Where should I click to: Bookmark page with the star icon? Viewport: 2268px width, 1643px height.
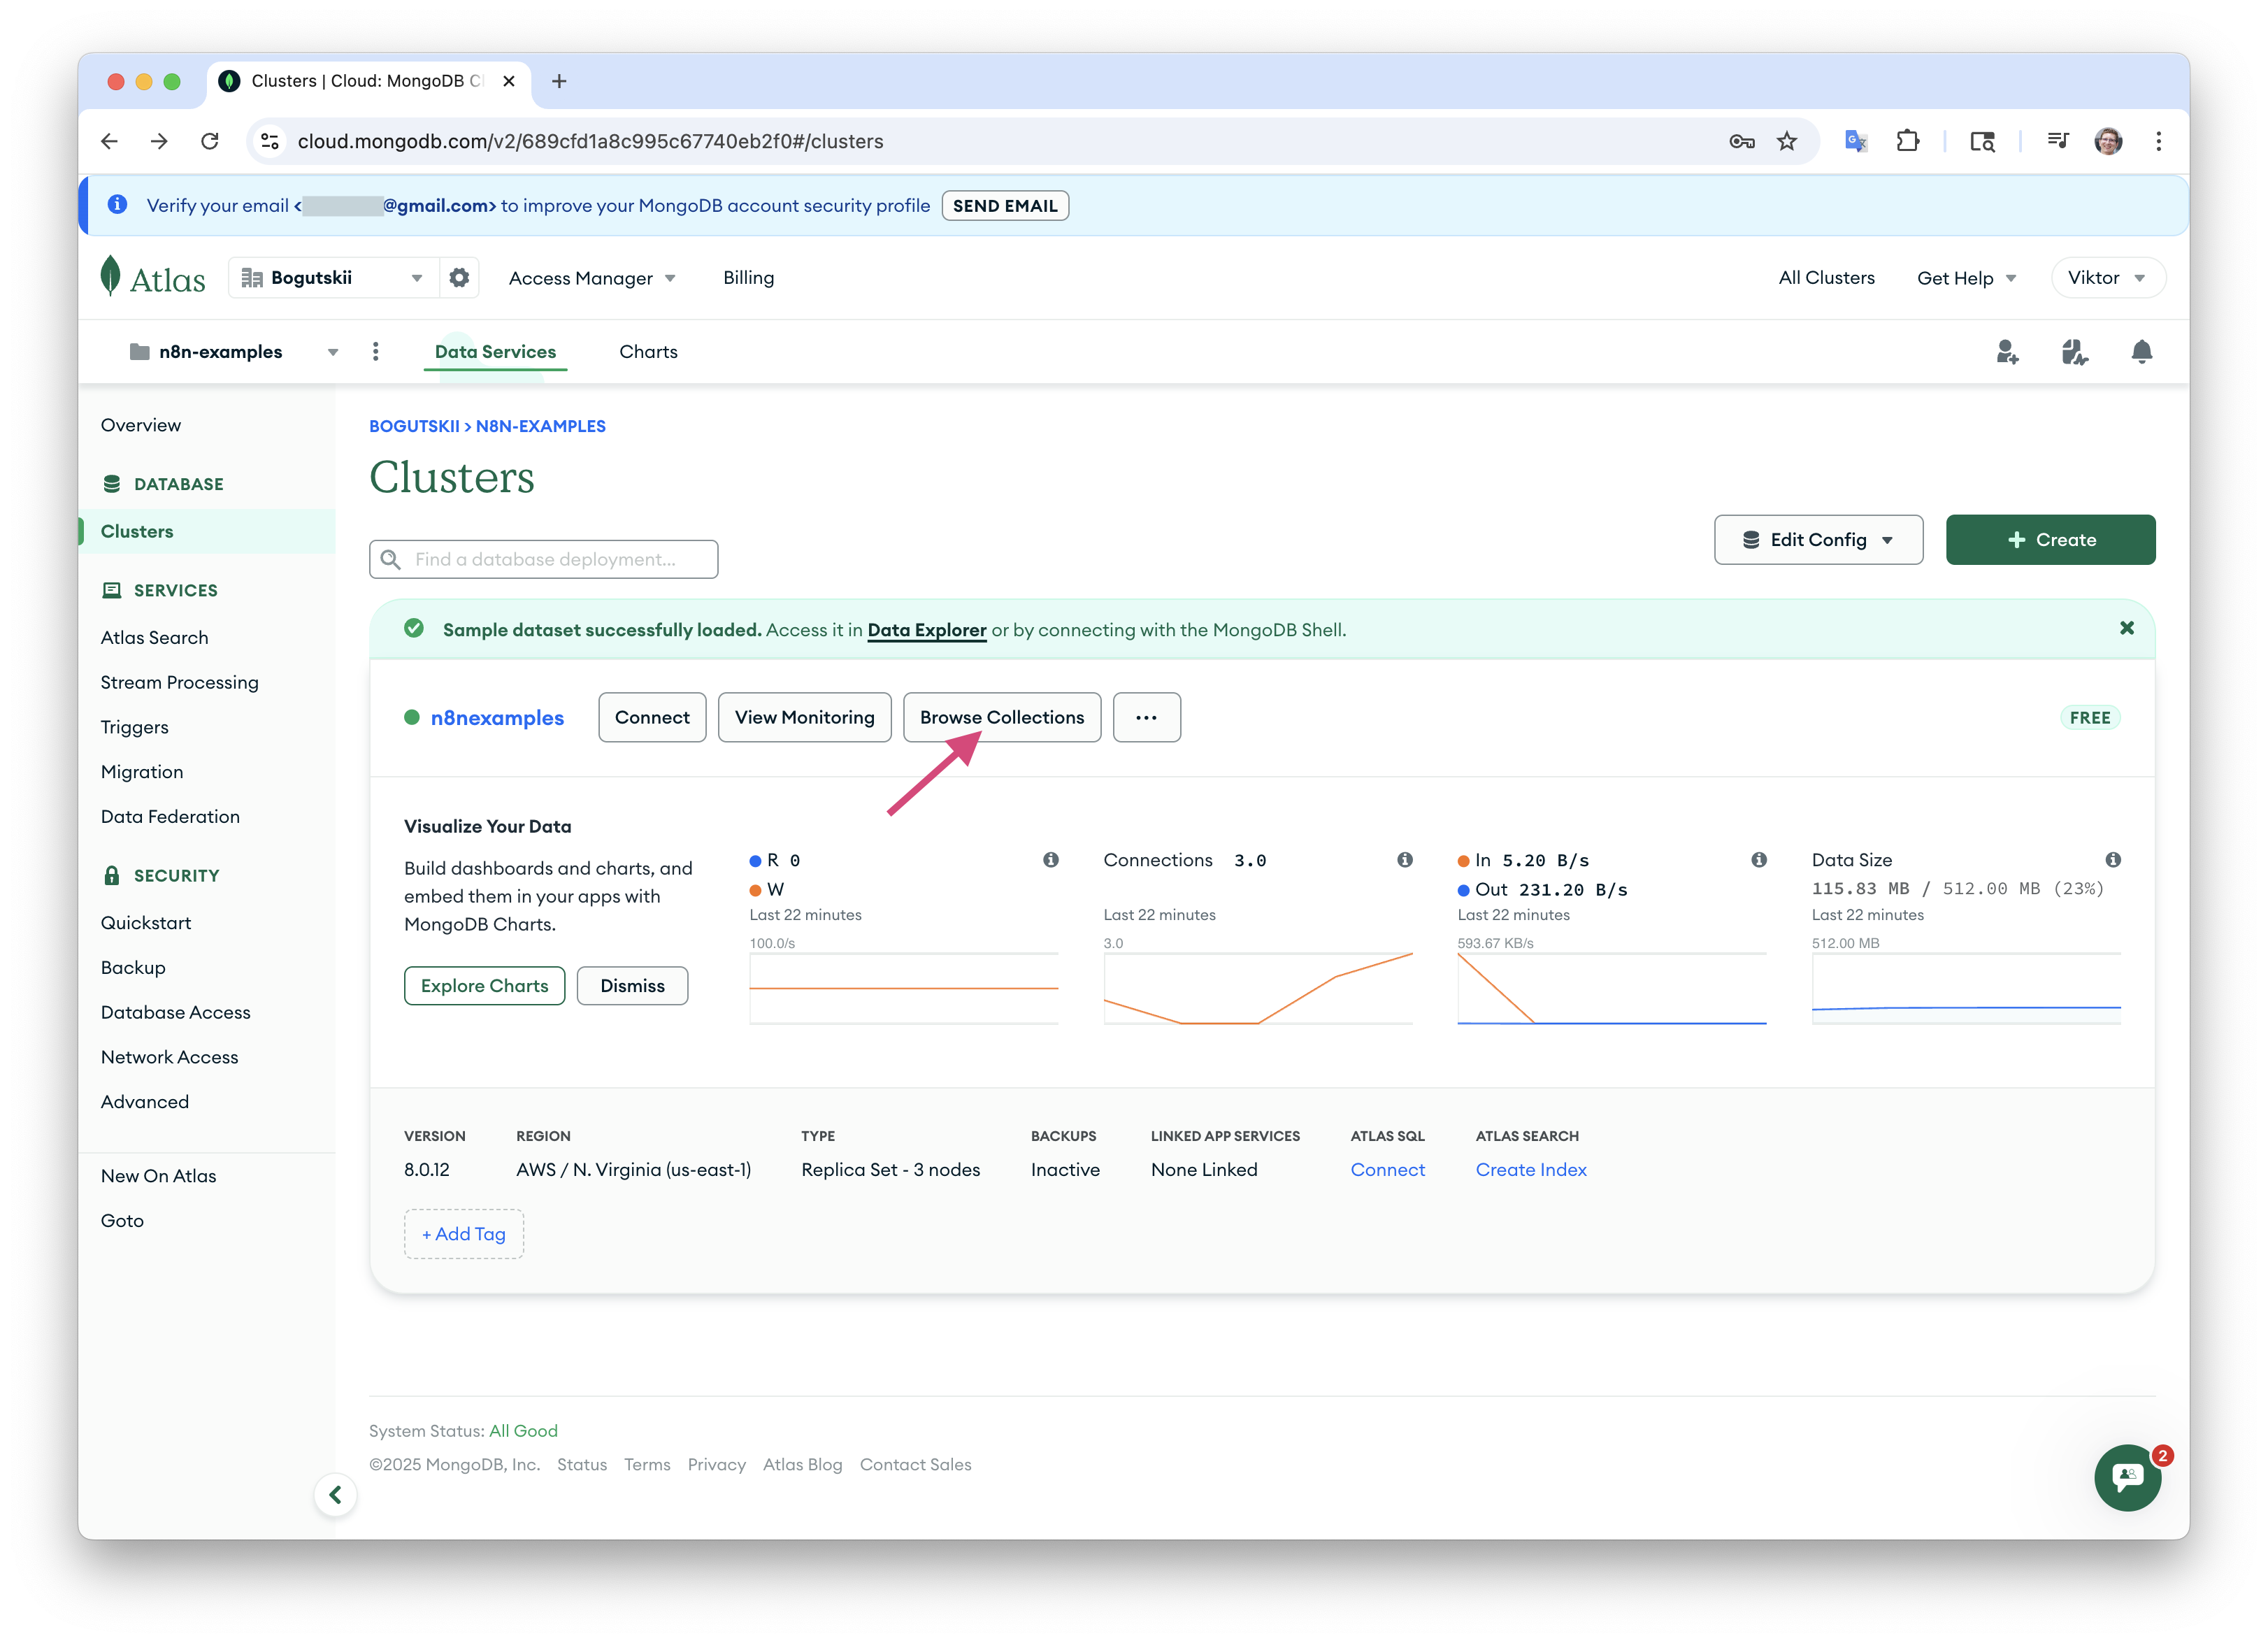pyautogui.click(x=1787, y=141)
